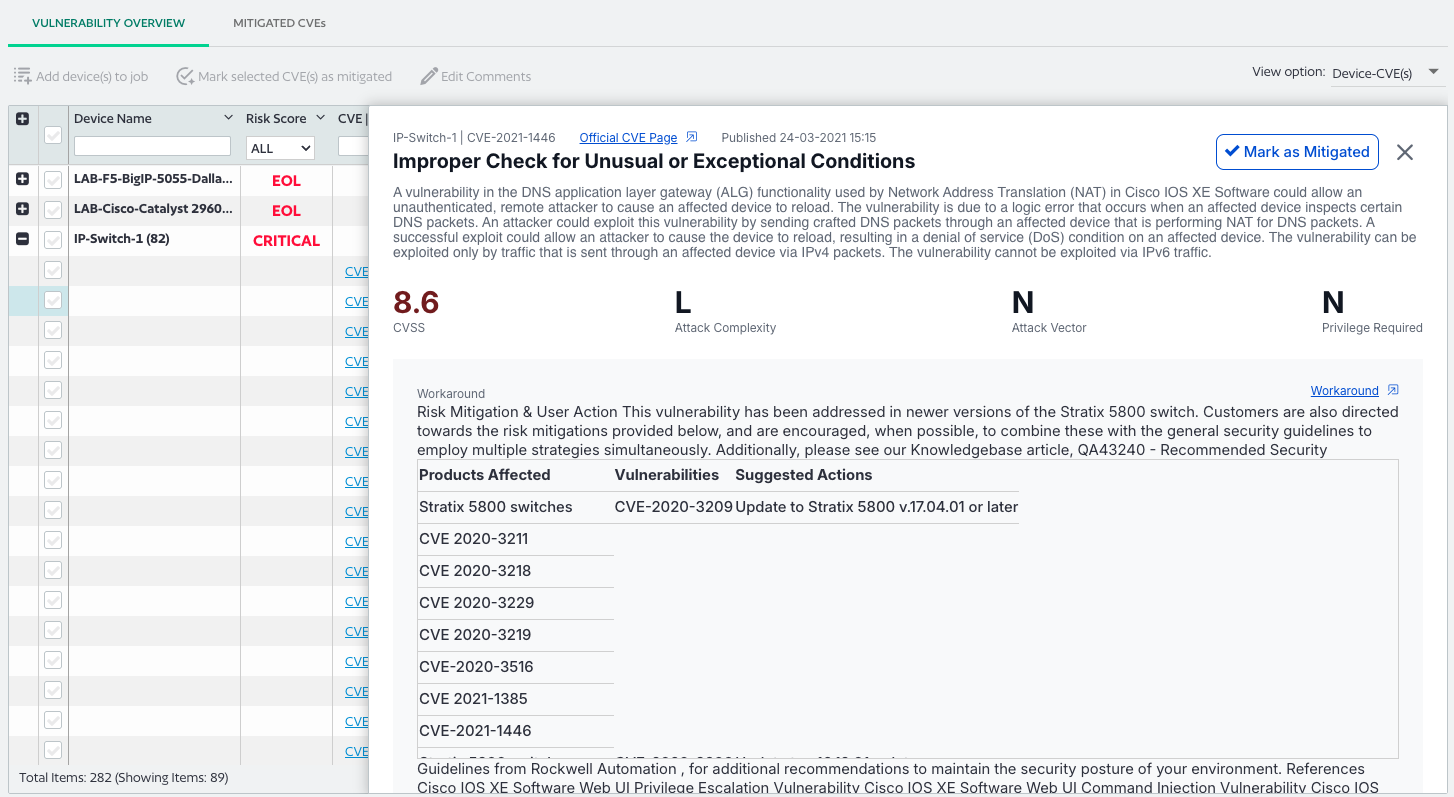This screenshot has height=797, width=1454.
Task: Open the View option Device-CVE(s) dropdown
Action: 1386,73
